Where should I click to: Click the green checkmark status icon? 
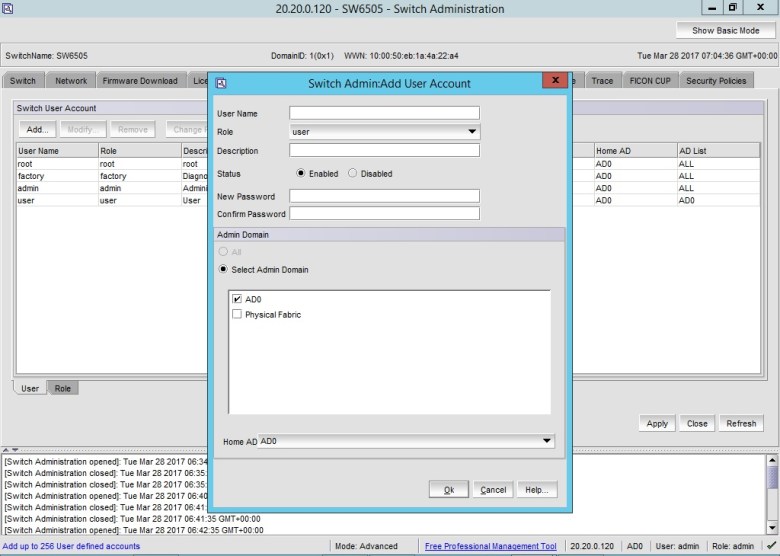tap(770, 546)
